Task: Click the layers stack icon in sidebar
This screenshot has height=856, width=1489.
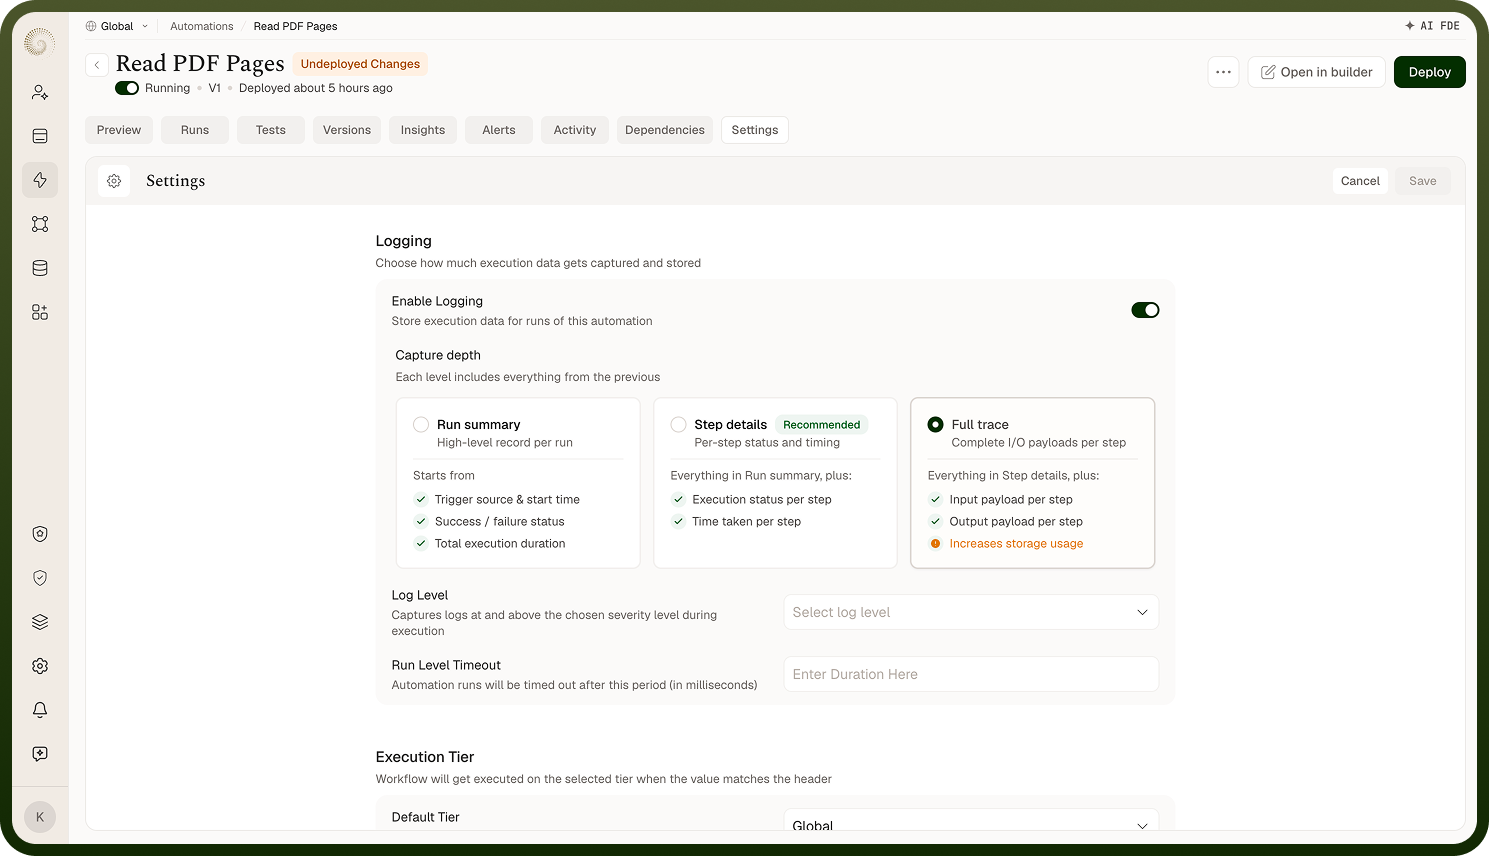Action: (x=40, y=622)
